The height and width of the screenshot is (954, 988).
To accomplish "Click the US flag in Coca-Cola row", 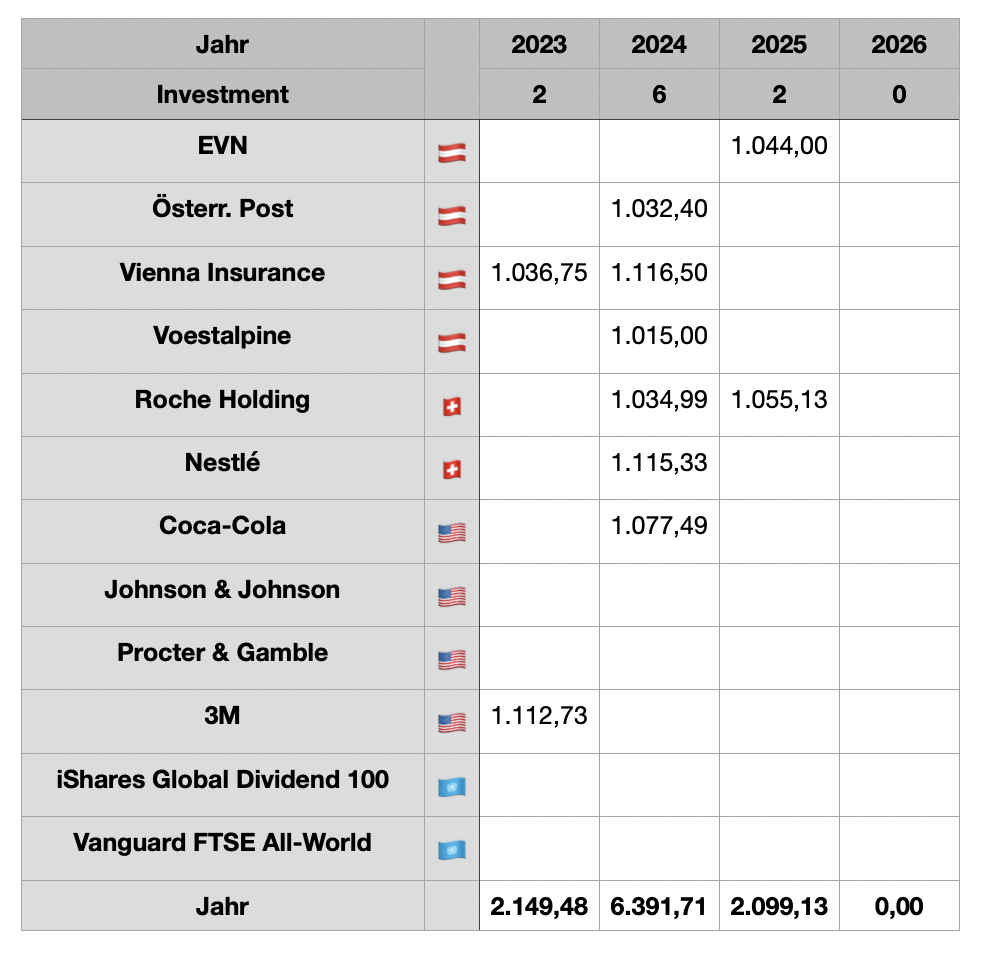I will pos(451,533).
